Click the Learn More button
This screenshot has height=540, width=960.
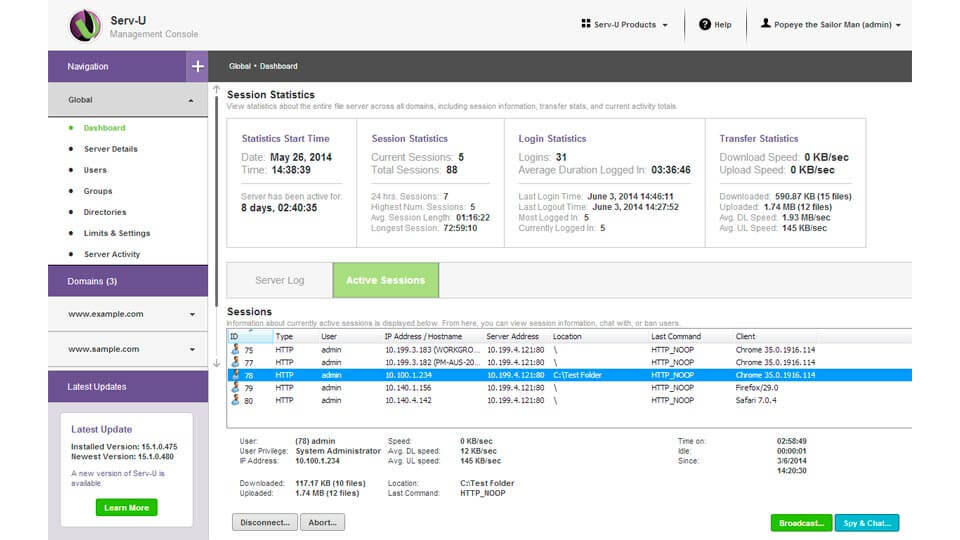click(x=127, y=508)
